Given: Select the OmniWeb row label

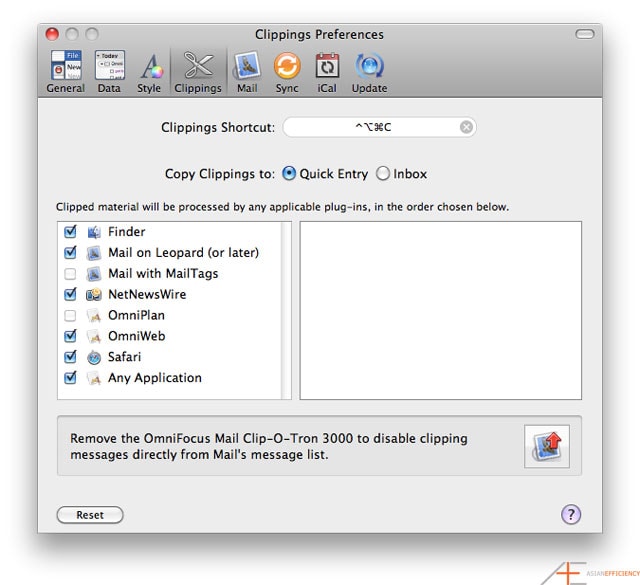Looking at the screenshot, I should point(137,336).
